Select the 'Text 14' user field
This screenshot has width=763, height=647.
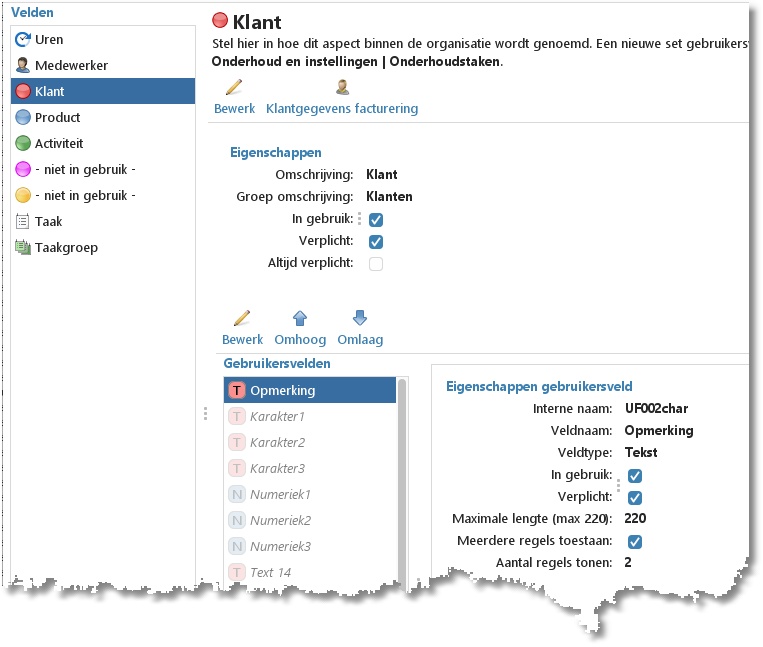click(310, 572)
